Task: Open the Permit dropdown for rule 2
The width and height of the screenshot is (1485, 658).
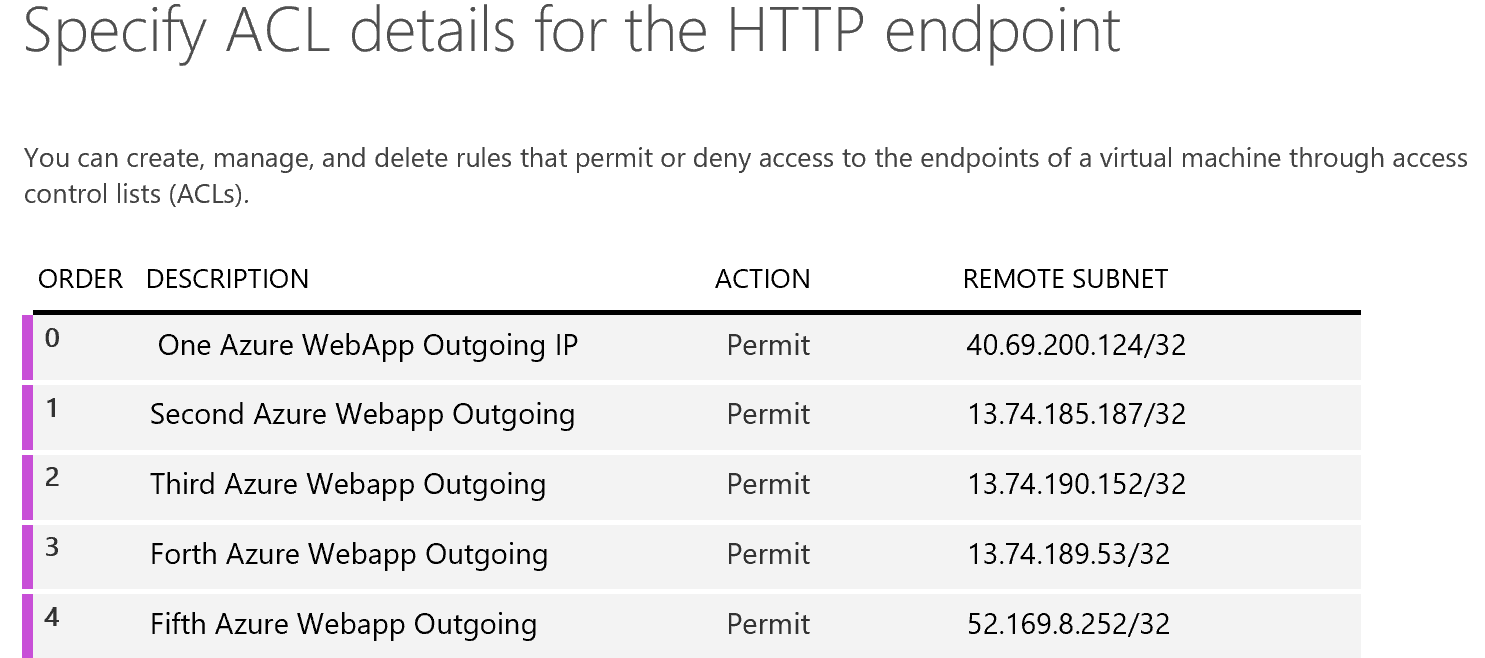Action: click(x=768, y=485)
